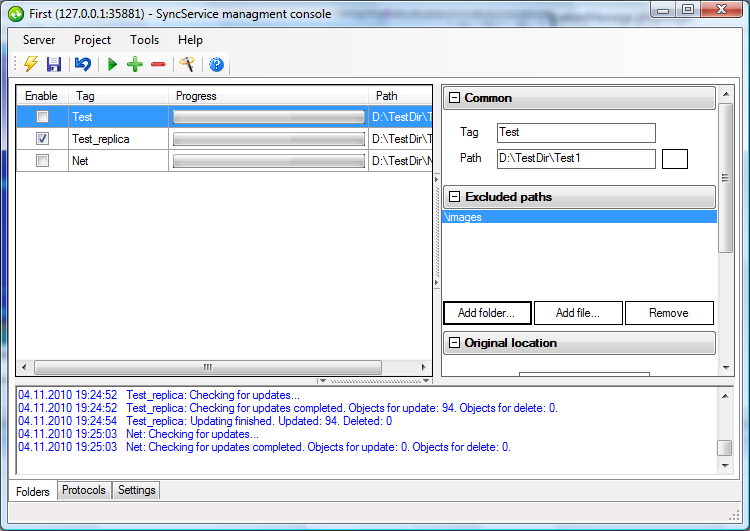The image size is (750, 531).
Task: Enable the Test folder checkbox
Action: tap(43, 116)
